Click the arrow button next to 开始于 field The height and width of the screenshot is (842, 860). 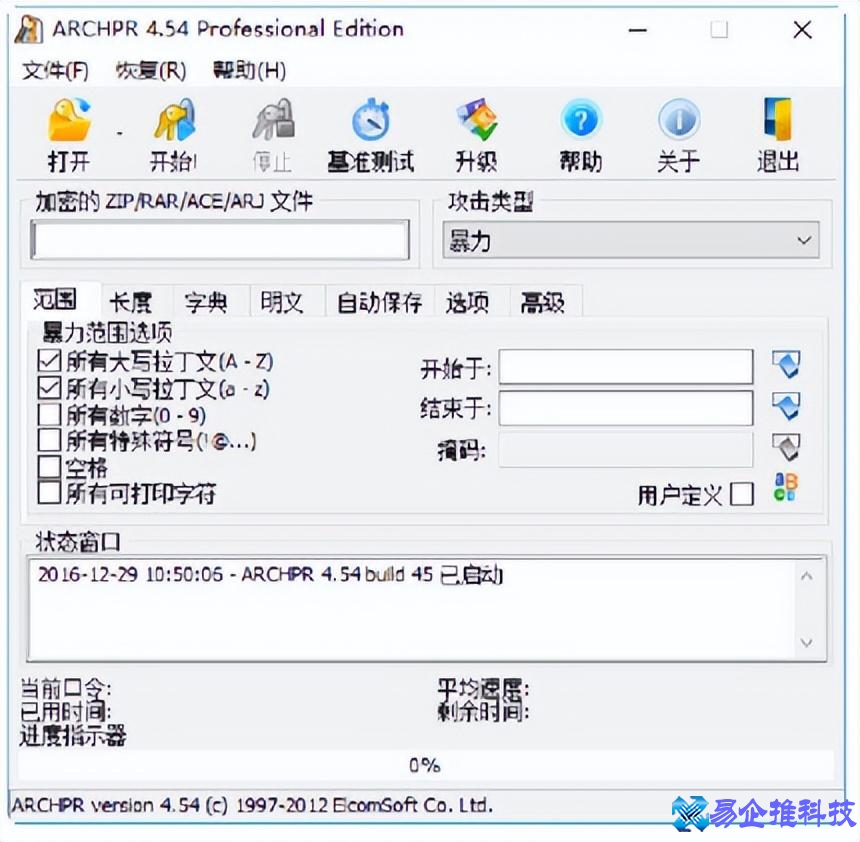[786, 365]
